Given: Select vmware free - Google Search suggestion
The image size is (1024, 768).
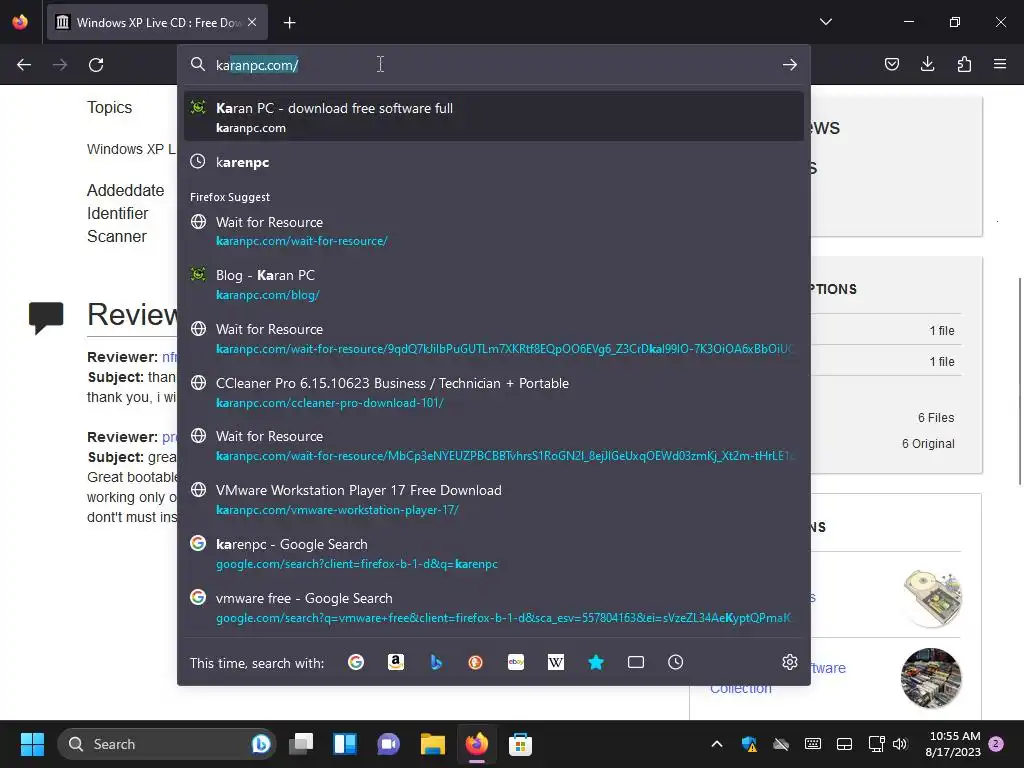Looking at the screenshot, I should (x=494, y=607).
